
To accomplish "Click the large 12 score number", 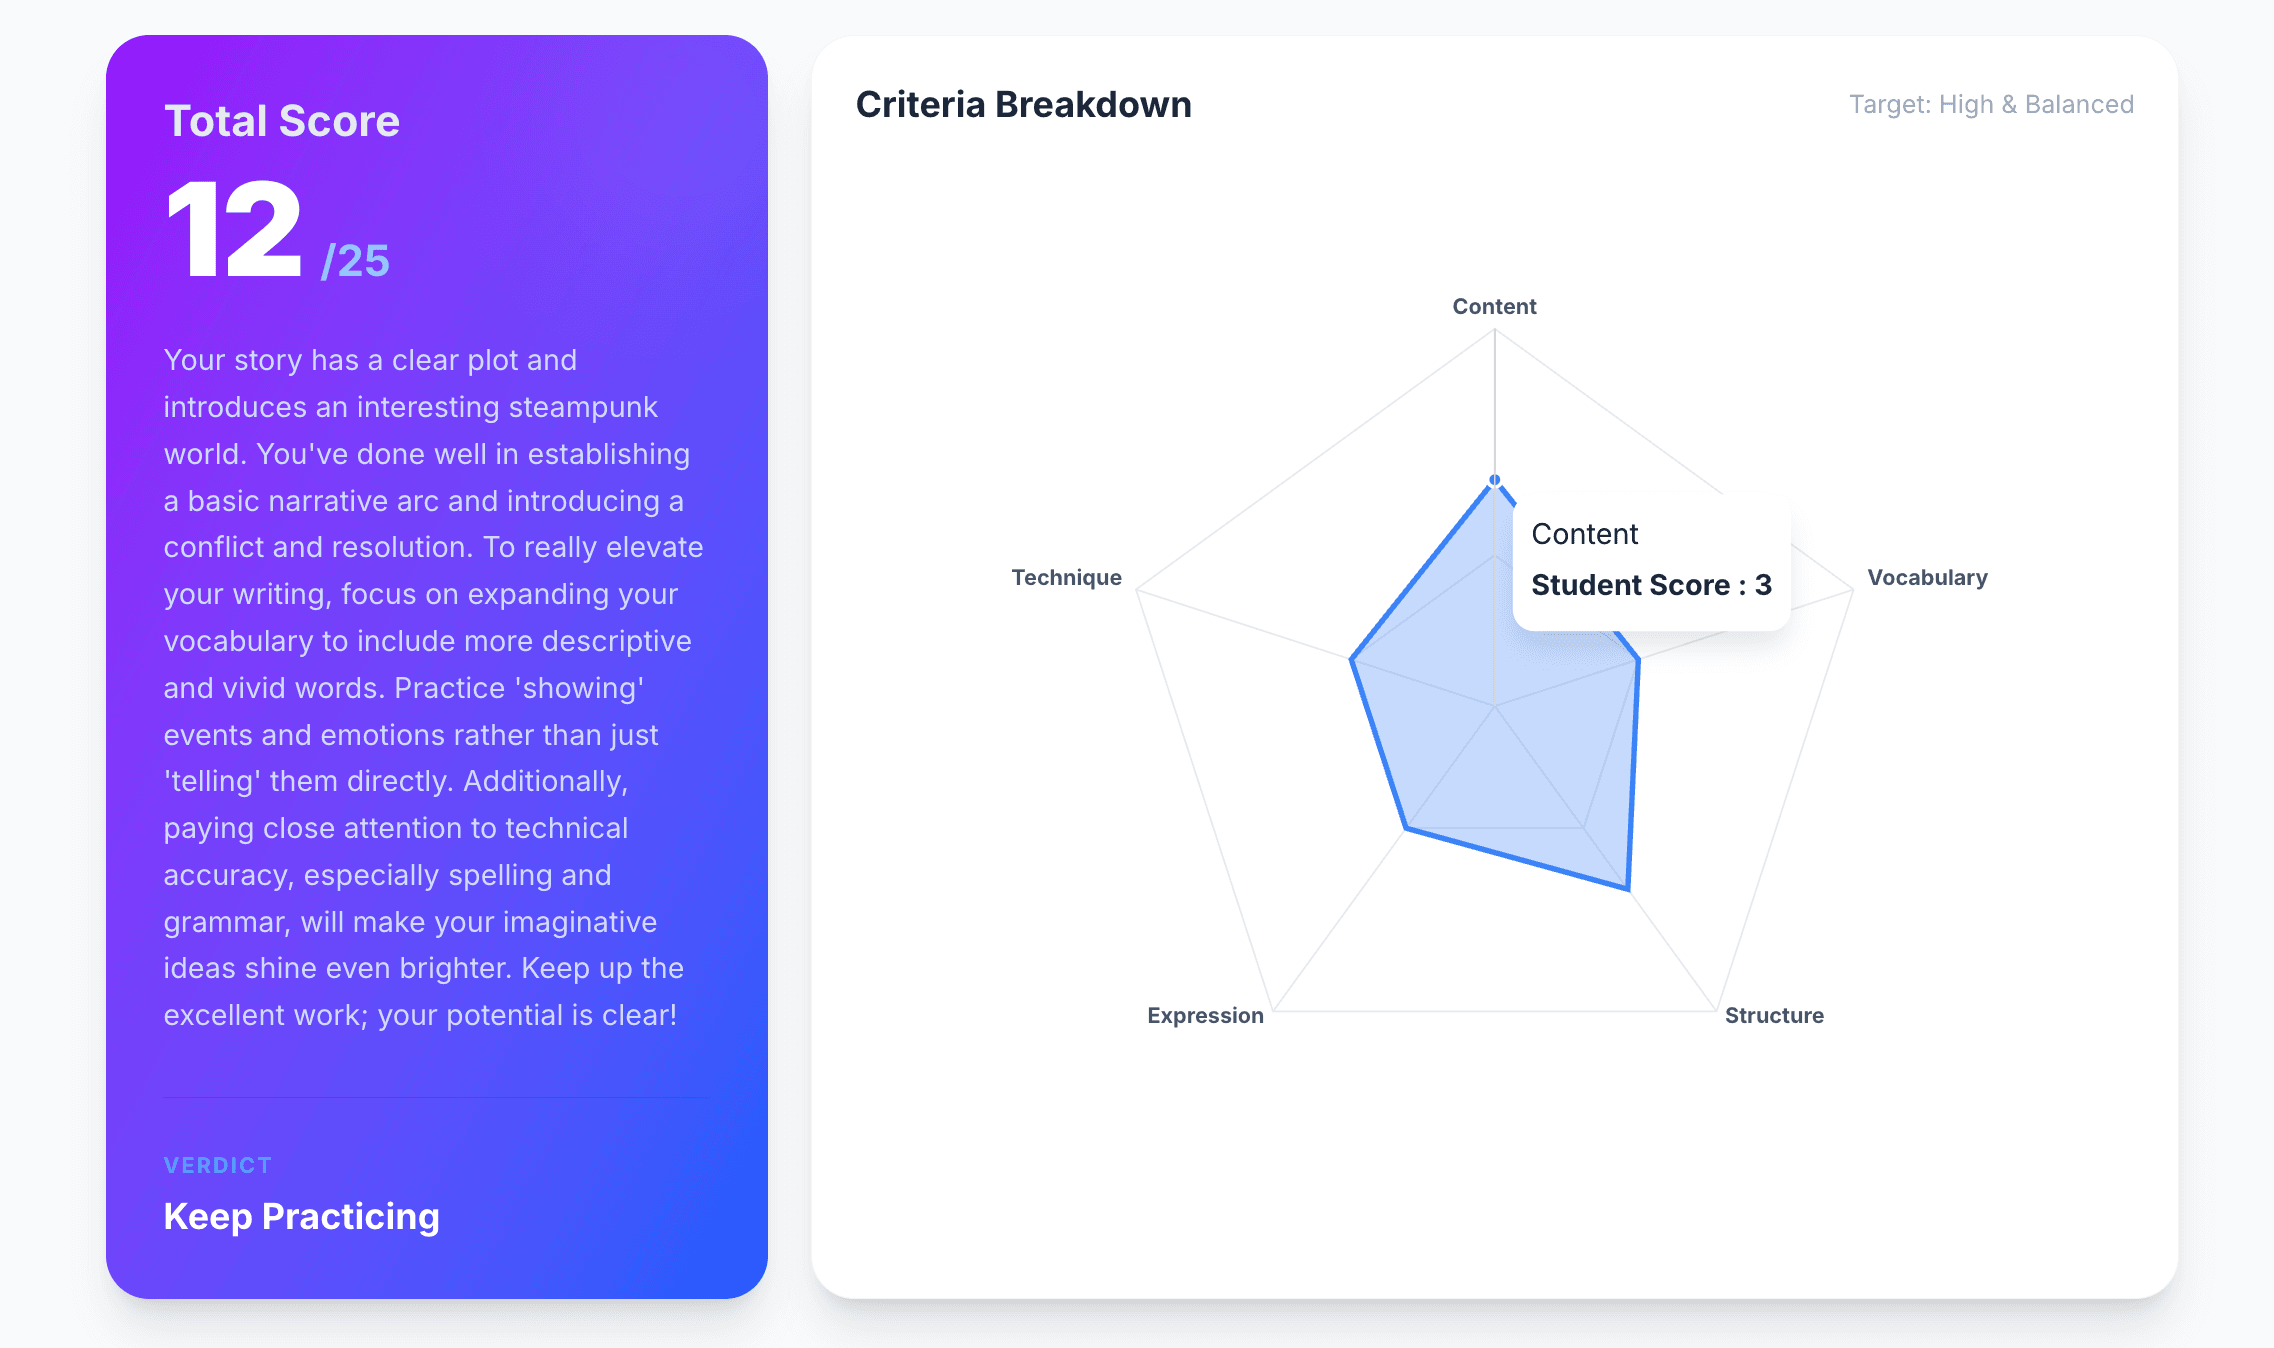I will coord(235,231).
